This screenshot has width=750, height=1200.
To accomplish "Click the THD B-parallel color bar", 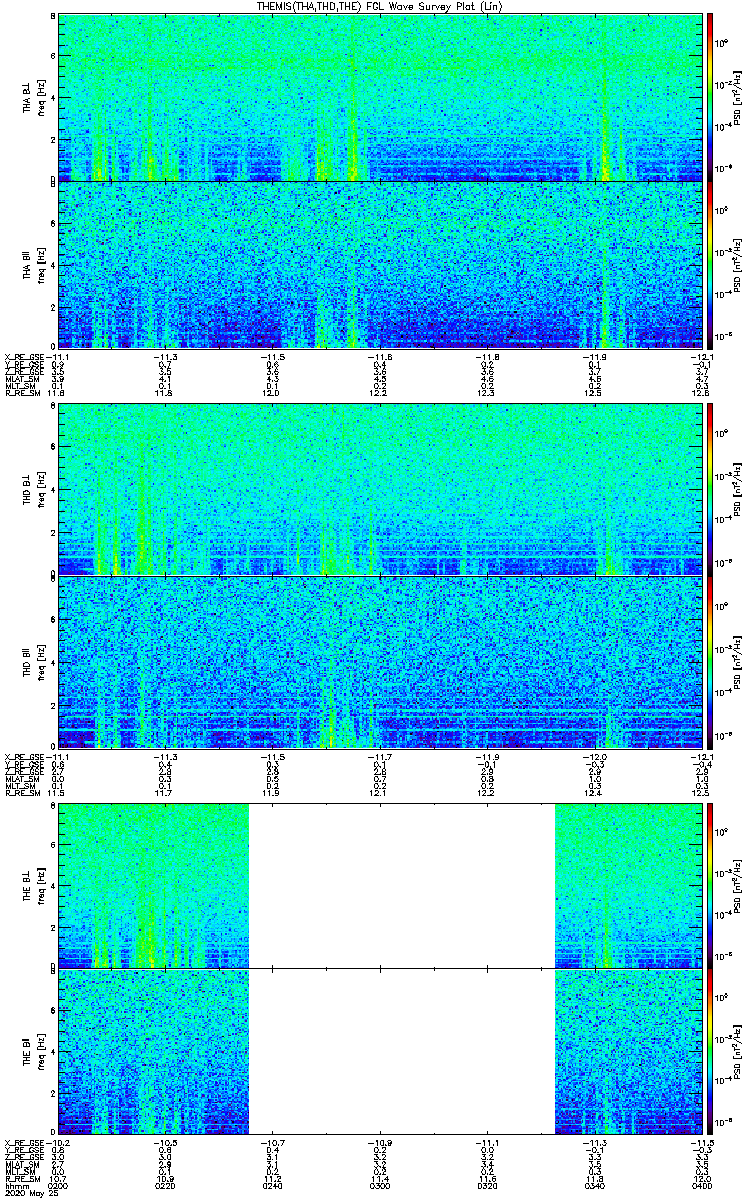I will [710, 662].
